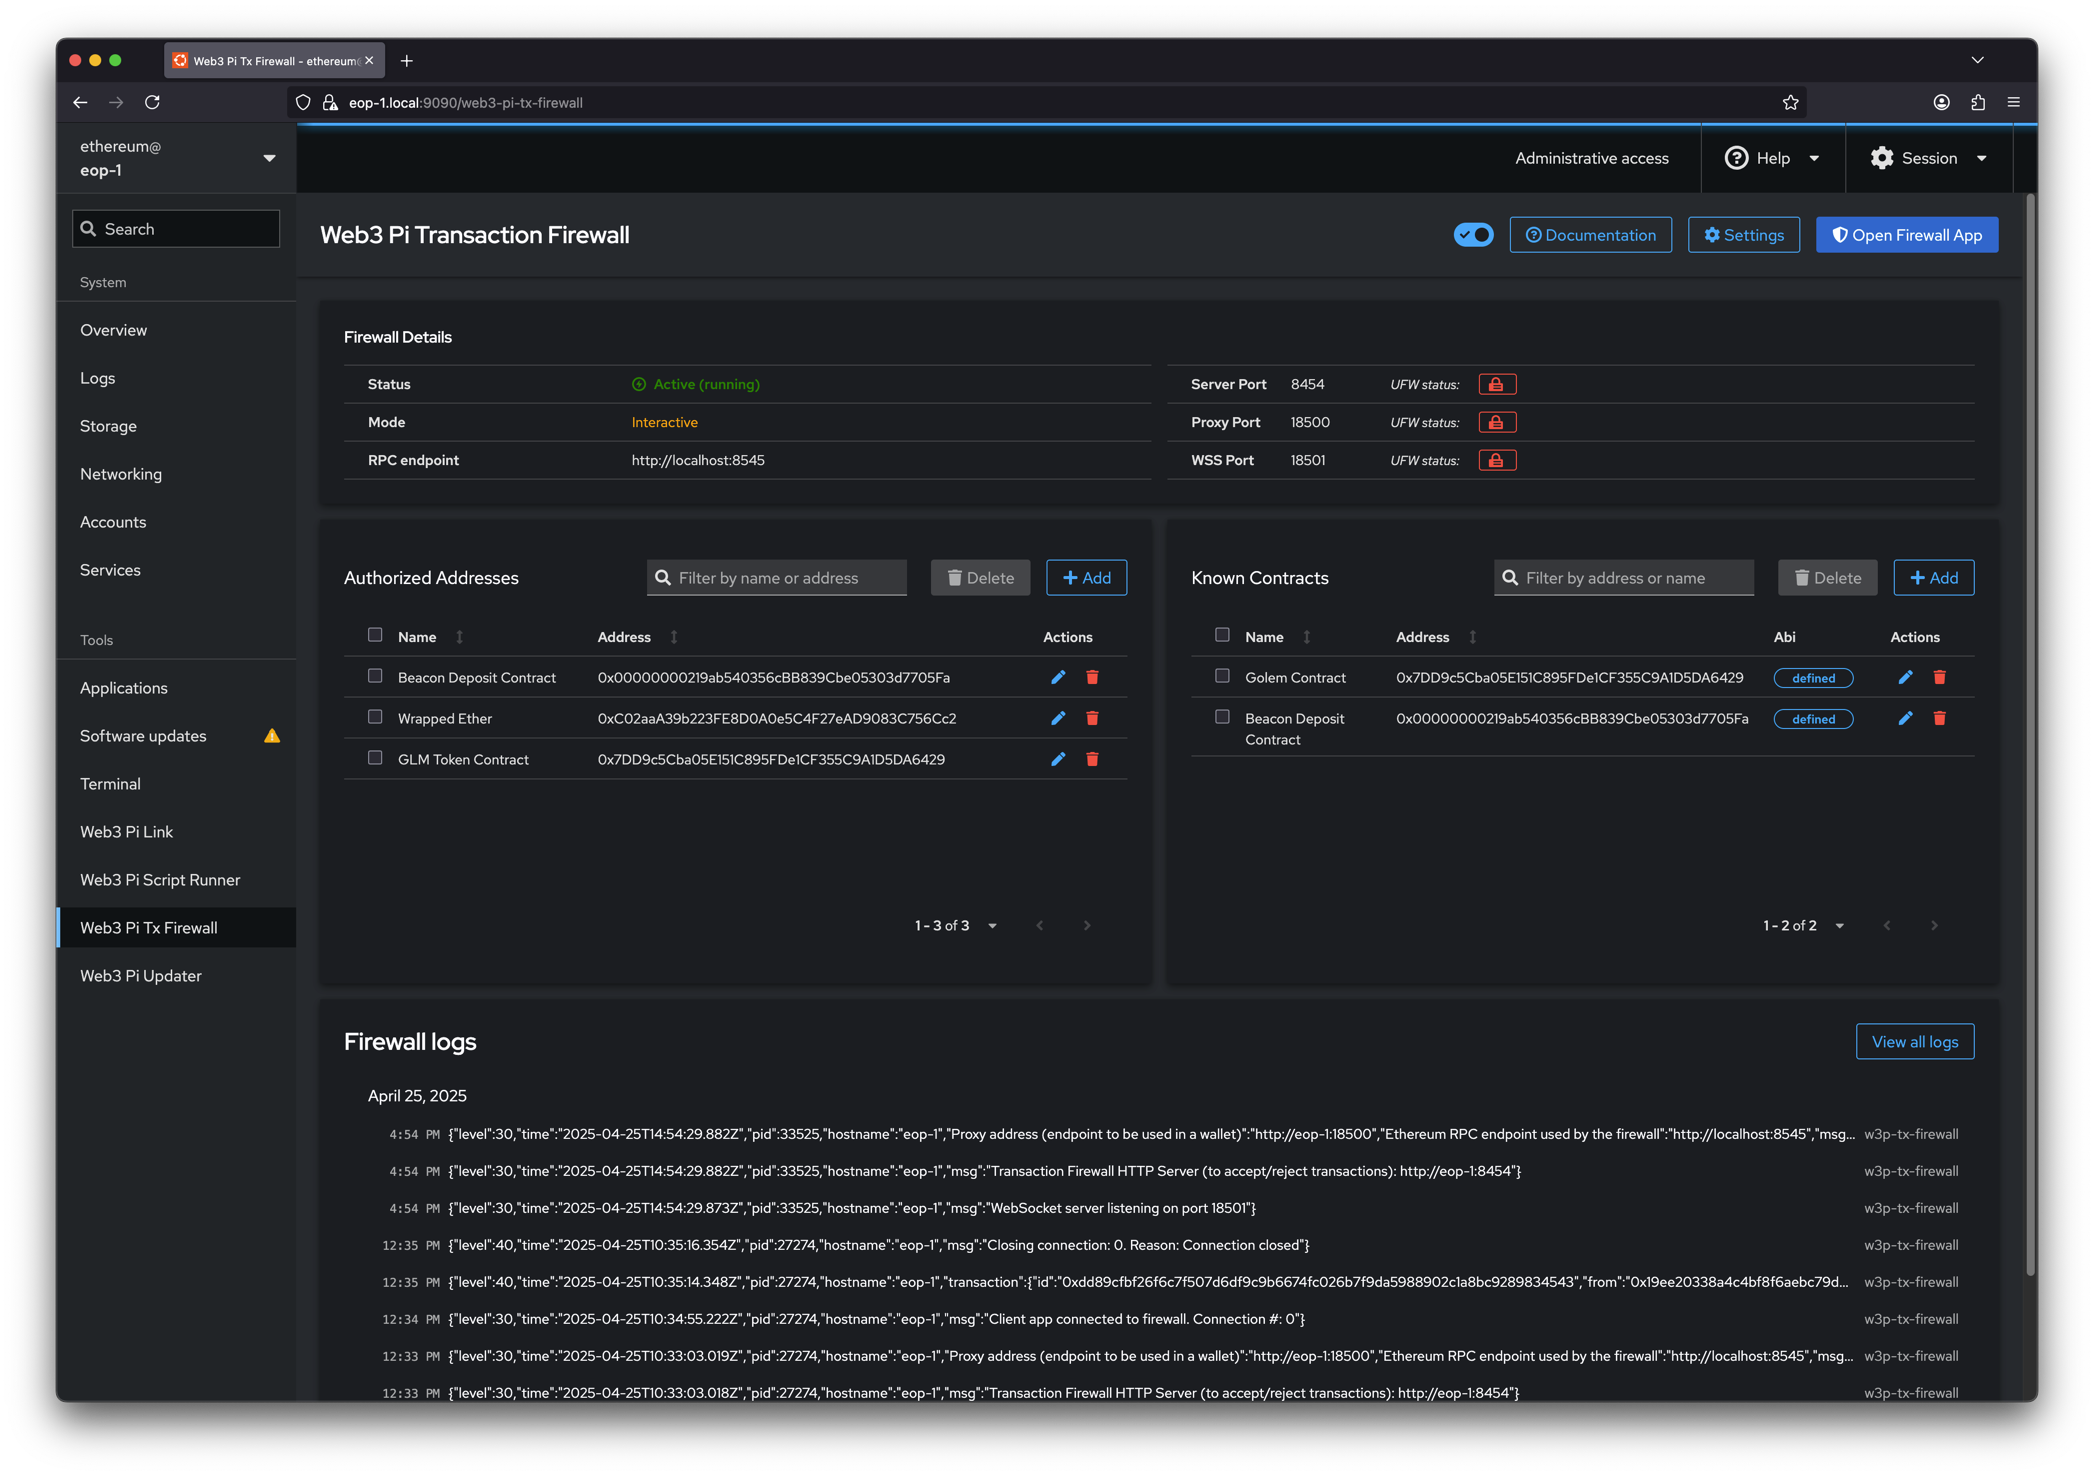Viewport: 2094px width, 1476px height.
Task: Click the page vertical scrollbar
Action: 2030,735
